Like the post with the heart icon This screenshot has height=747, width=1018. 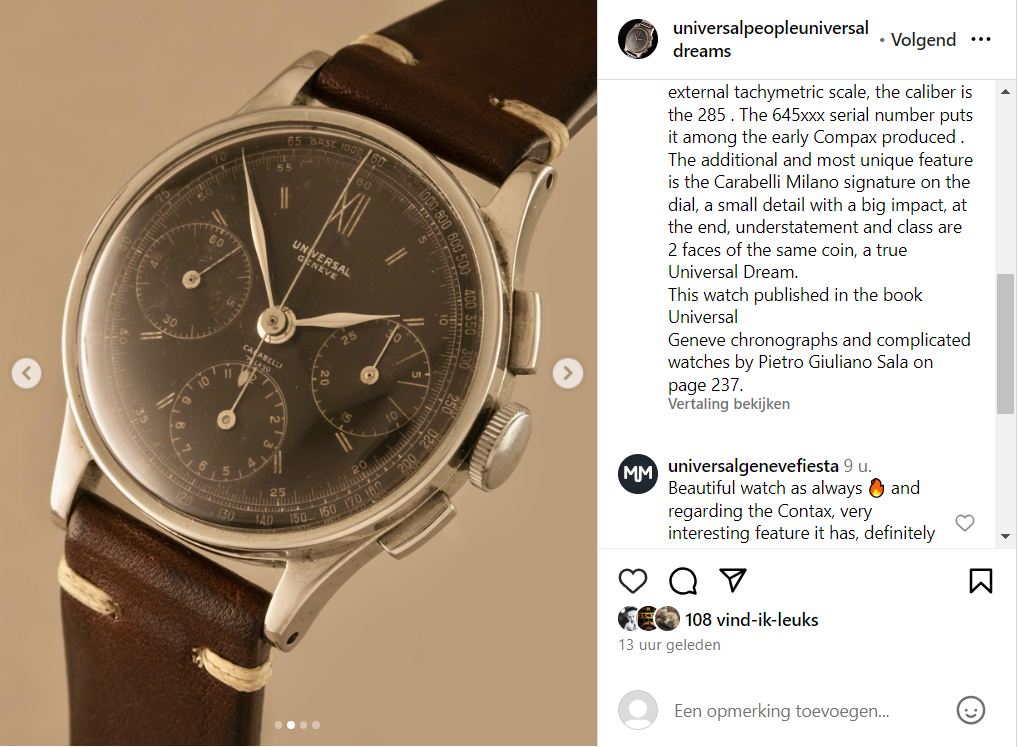tap(632, 581)
